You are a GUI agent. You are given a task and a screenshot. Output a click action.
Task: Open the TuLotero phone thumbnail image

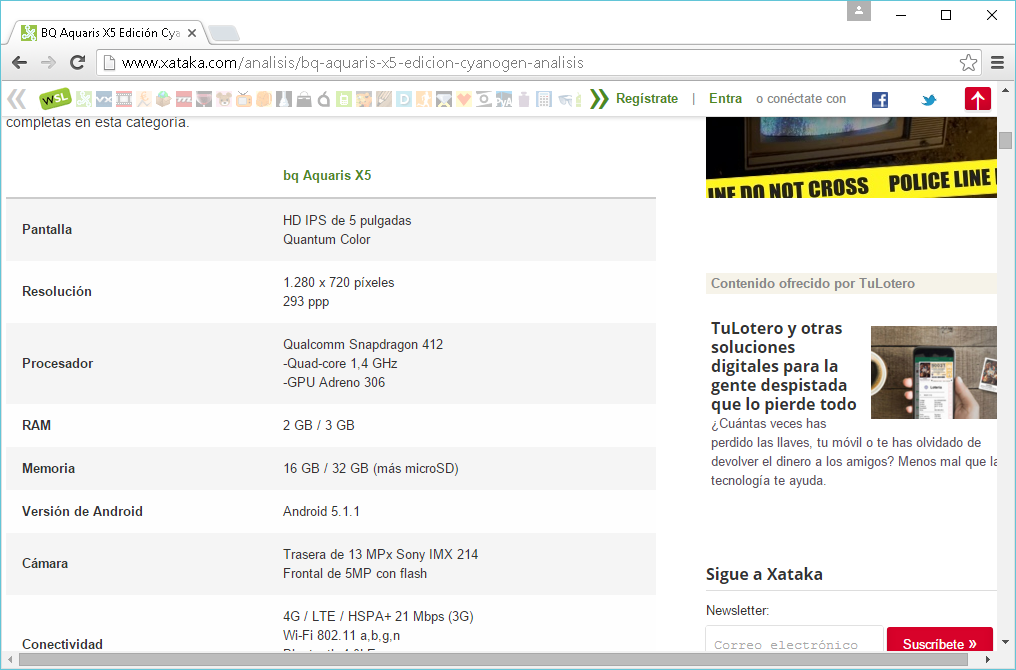point(934,373)
